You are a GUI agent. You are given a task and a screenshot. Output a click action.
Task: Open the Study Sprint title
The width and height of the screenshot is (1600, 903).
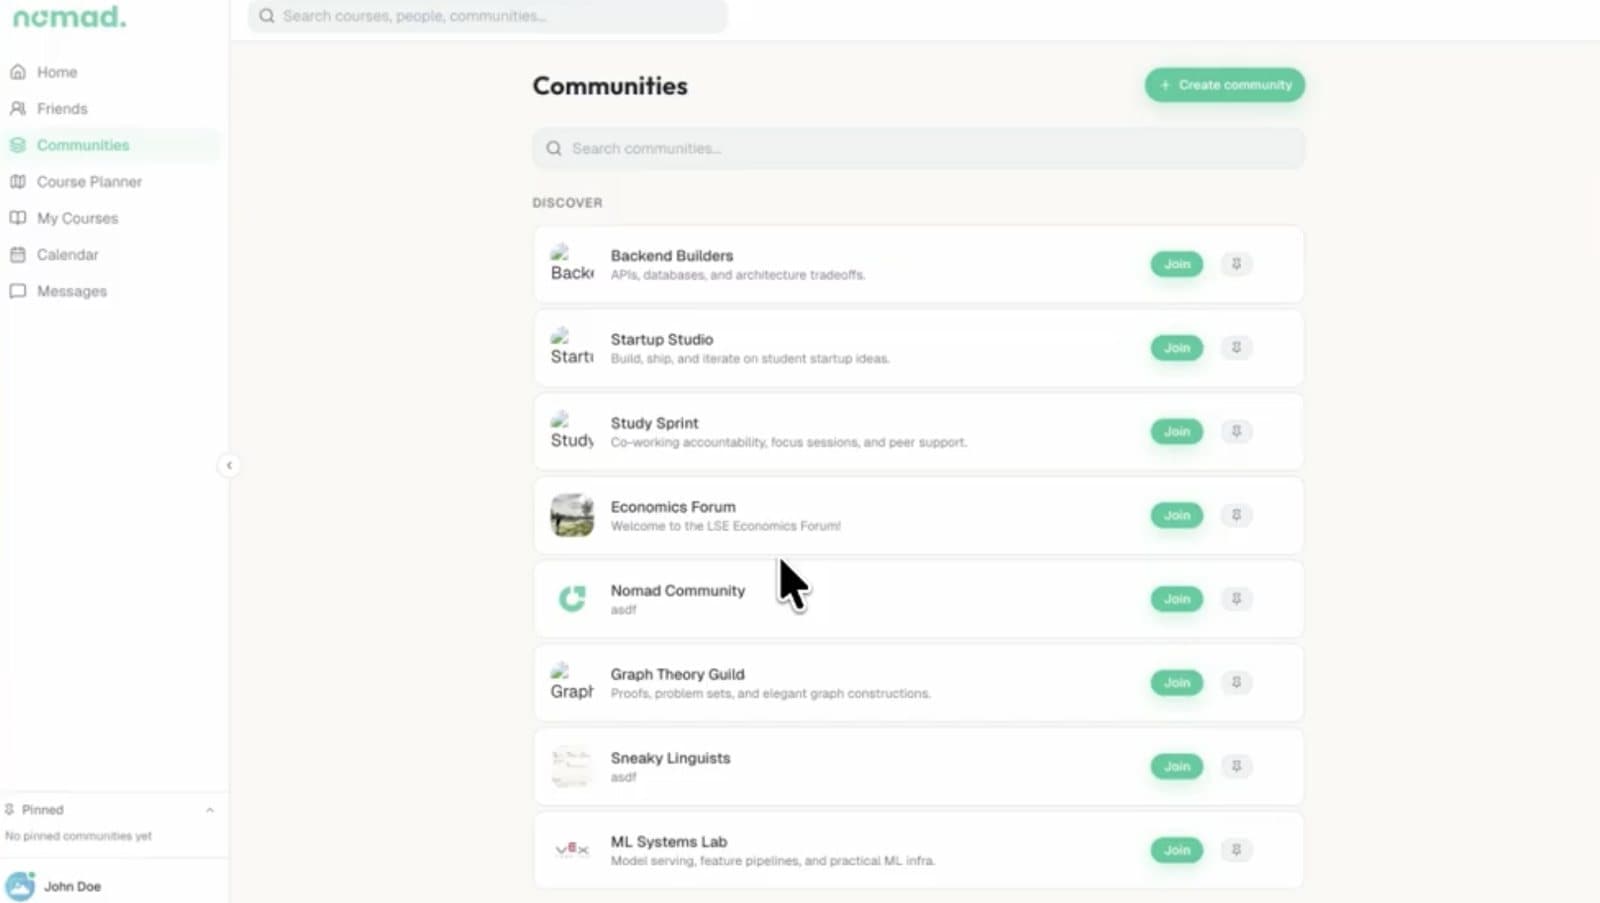tap(655, 423)
